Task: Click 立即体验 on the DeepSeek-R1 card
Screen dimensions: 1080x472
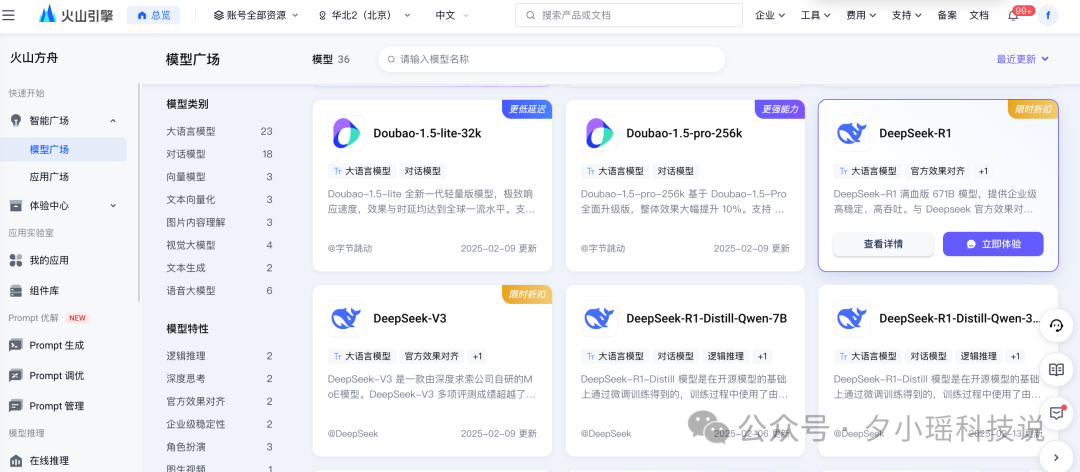Action: pos(993,244)
